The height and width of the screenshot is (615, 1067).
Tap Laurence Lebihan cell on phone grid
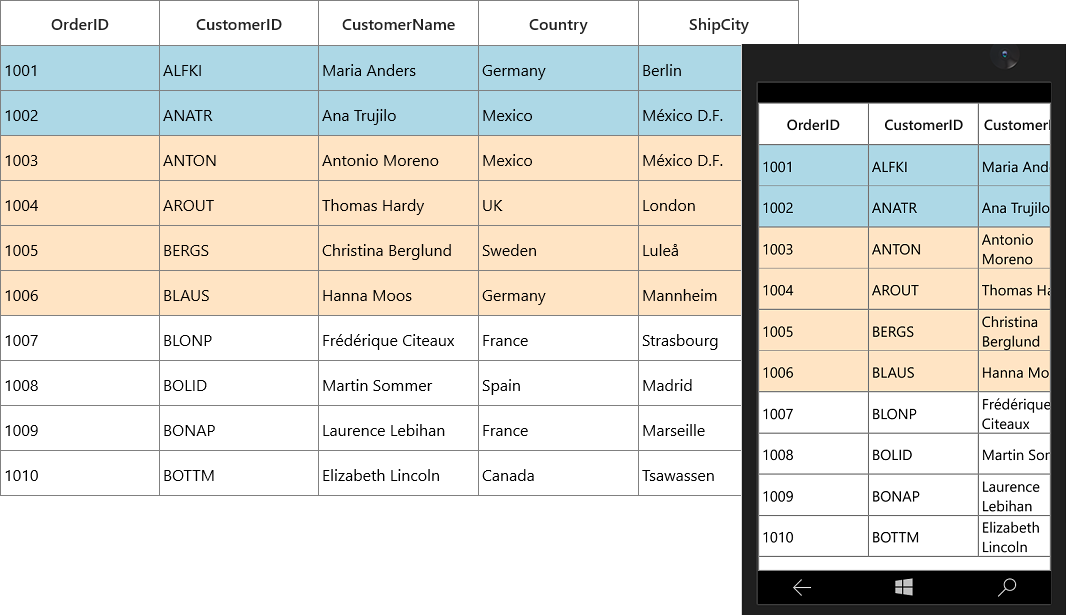(x=1015, y=495)
